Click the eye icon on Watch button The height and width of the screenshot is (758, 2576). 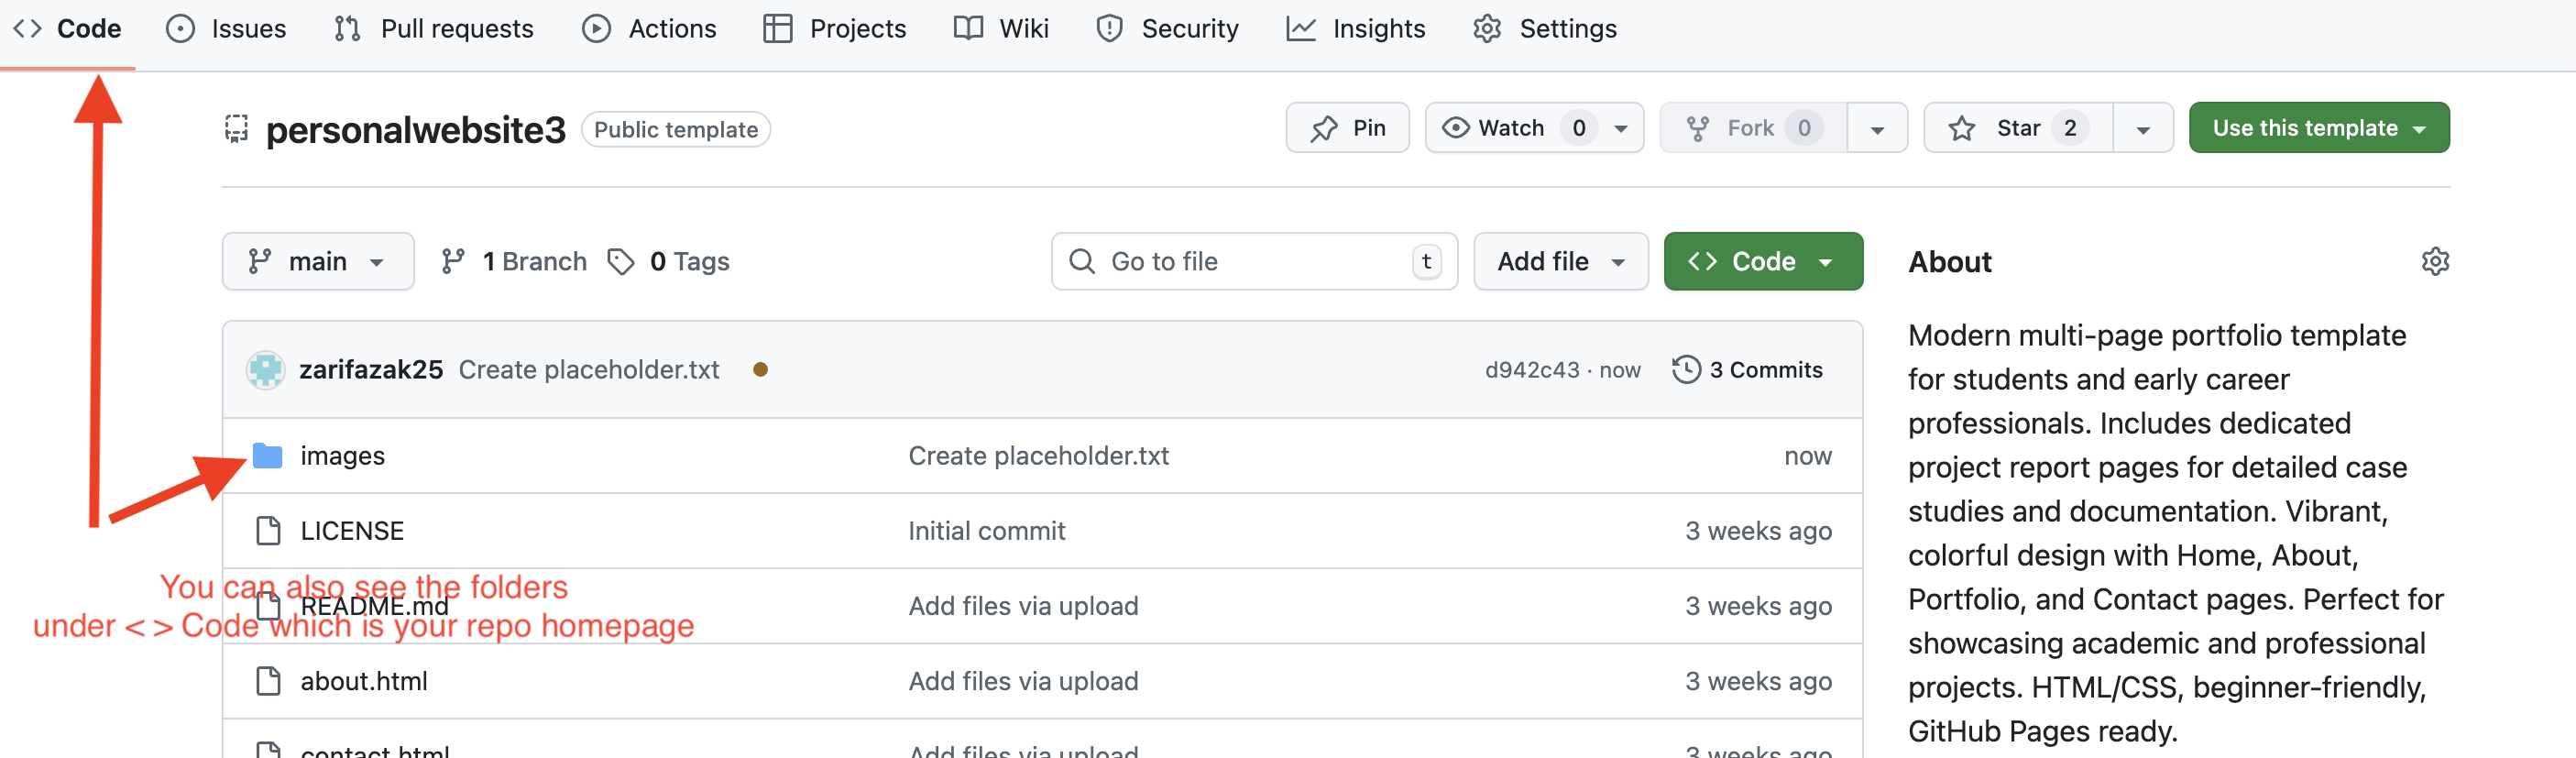coord(1456,128)
